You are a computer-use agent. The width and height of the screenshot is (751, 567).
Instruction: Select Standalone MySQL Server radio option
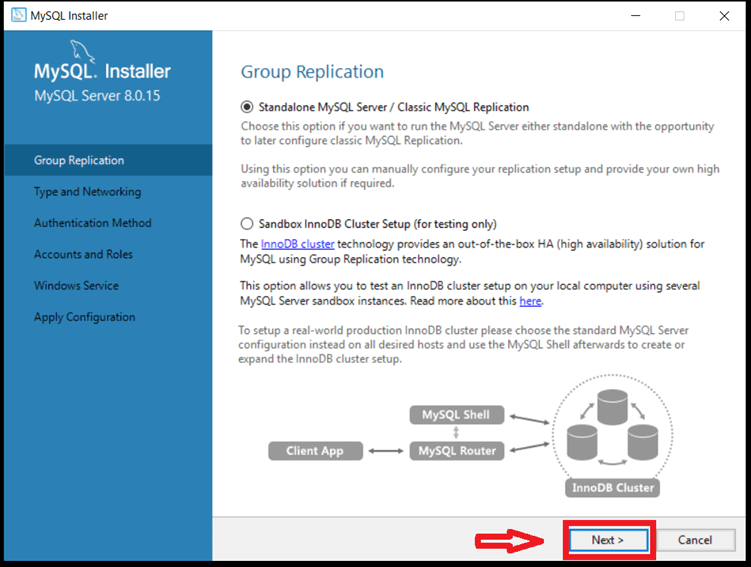(247, 107)
